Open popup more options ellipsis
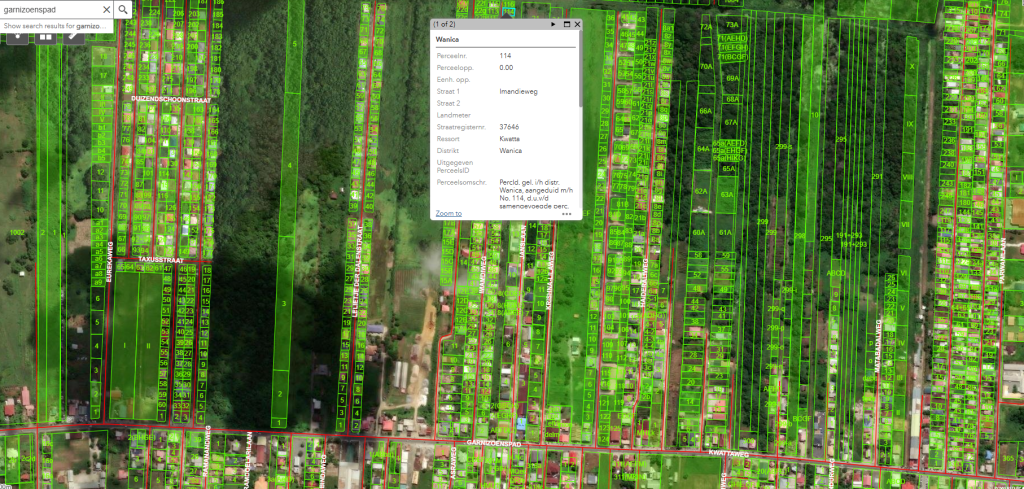This screenshot has height=489, width=1024. 567,213
